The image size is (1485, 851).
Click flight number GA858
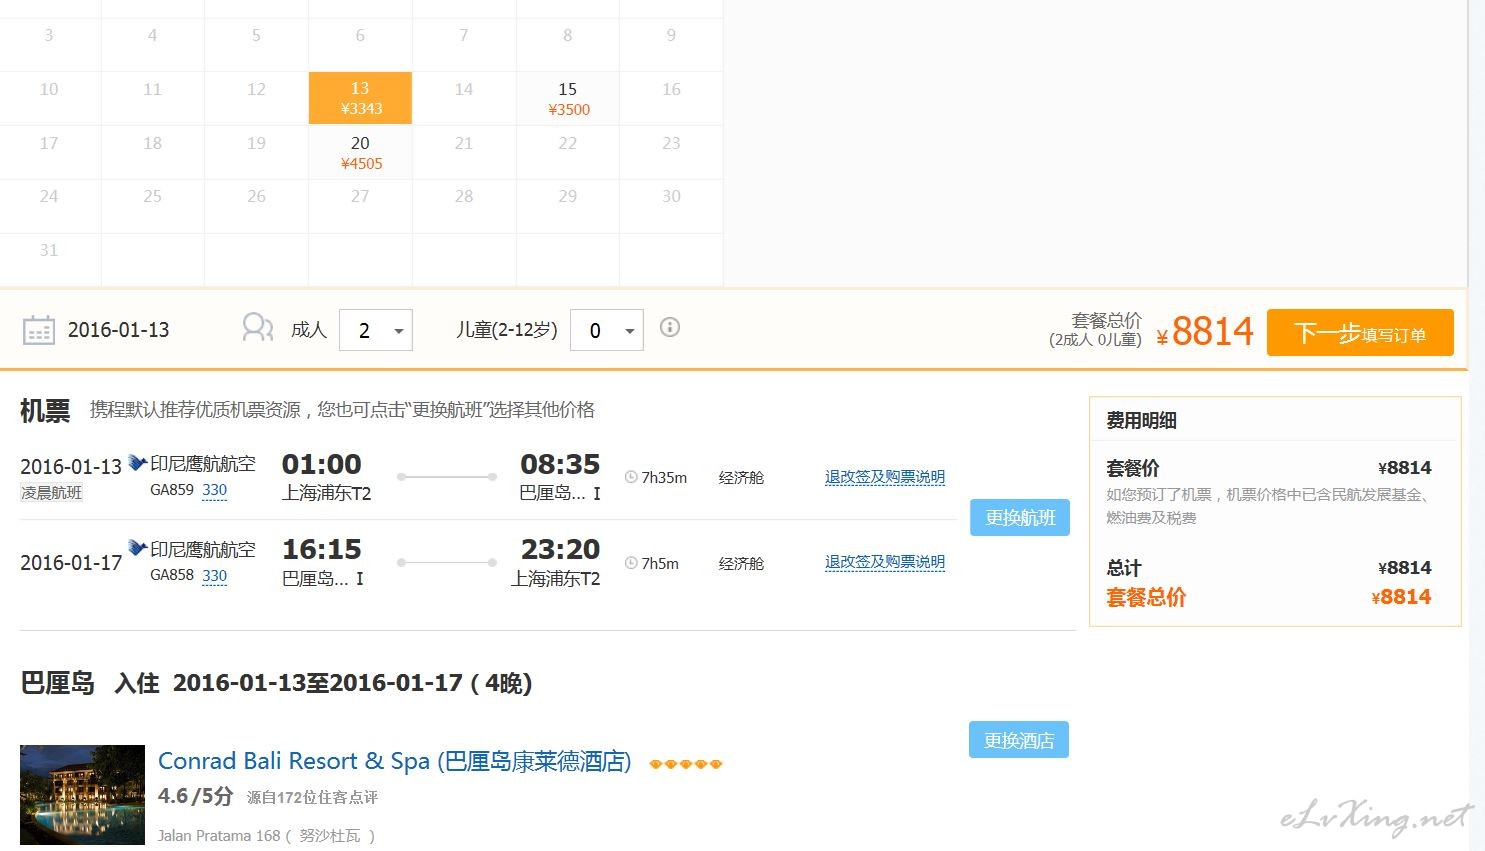[172, 575]
